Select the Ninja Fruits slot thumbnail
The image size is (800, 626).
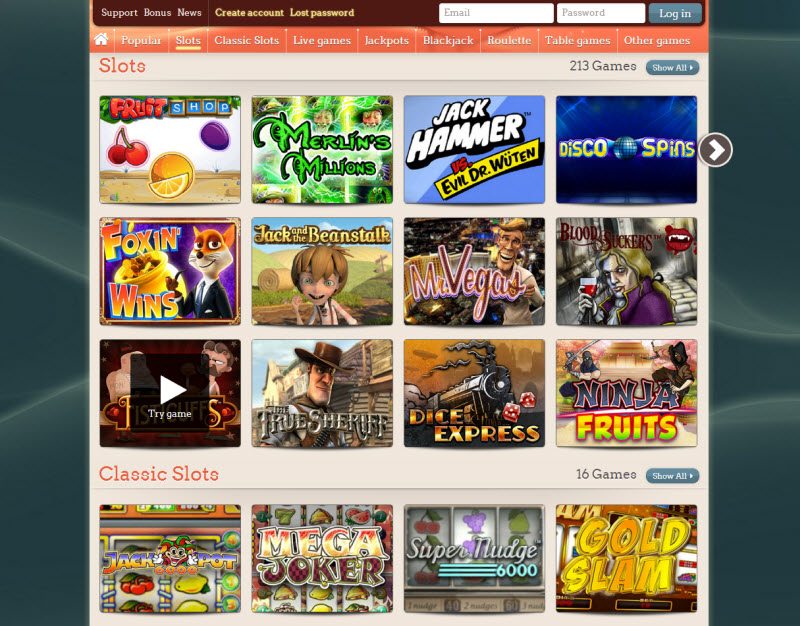(x=626, y=393)
